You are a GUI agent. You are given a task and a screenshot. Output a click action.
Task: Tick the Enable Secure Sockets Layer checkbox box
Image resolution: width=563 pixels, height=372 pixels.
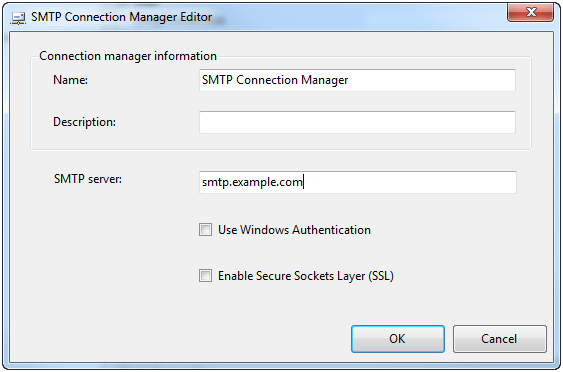point(205,276)
